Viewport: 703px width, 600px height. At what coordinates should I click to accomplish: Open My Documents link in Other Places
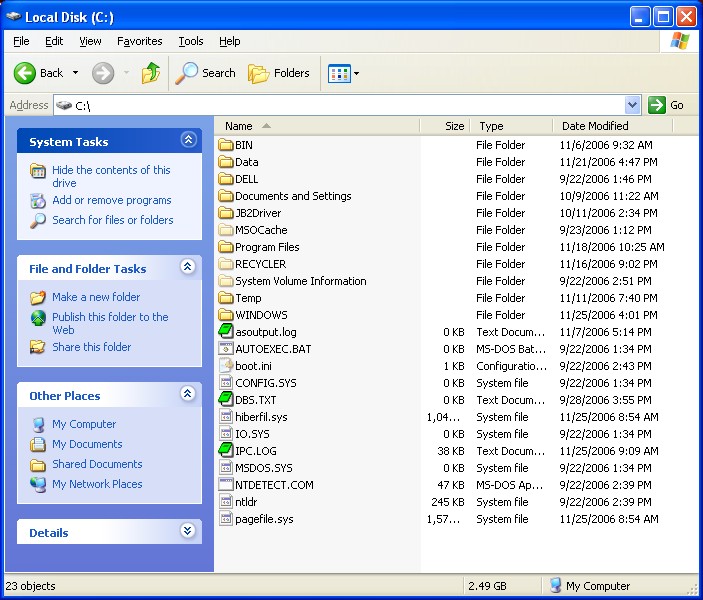tap(87, 444)
